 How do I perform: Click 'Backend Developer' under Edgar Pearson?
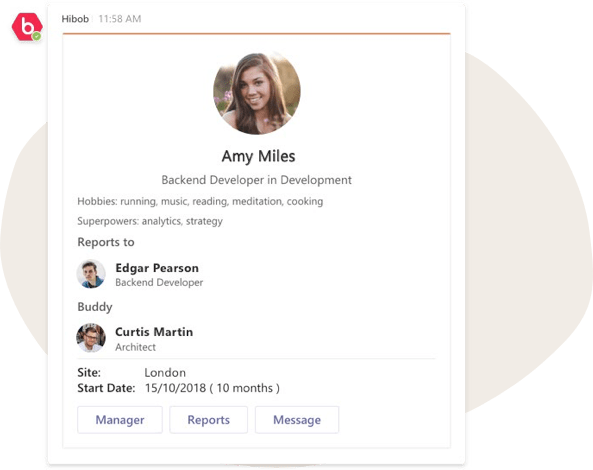159,282
